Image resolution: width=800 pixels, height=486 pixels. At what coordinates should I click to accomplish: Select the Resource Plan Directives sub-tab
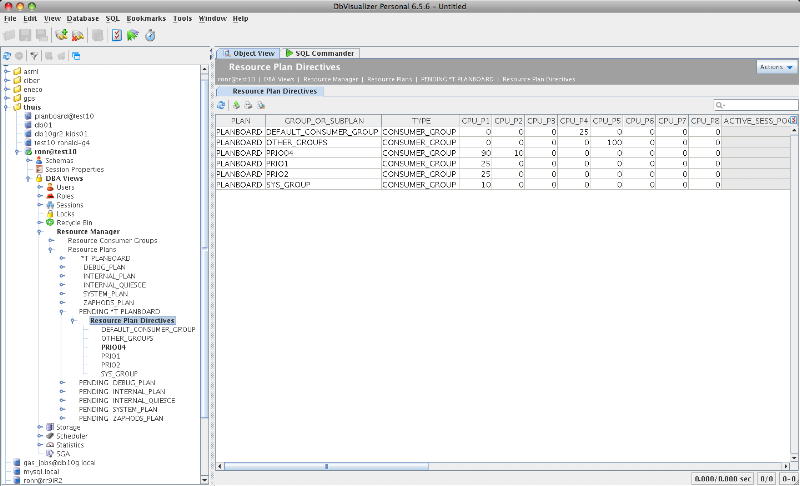click(270, 91)
